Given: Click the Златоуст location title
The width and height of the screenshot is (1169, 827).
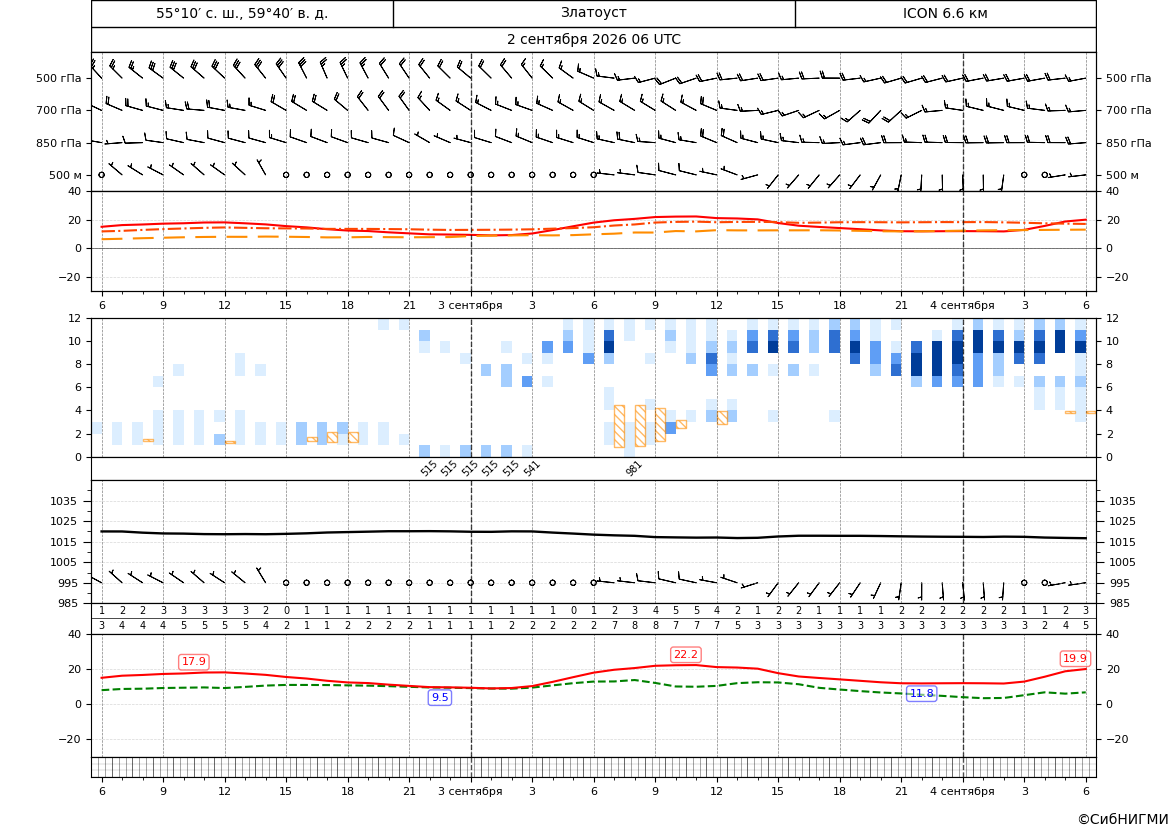Looking at the screenshot, I should [x=593, y=13].
